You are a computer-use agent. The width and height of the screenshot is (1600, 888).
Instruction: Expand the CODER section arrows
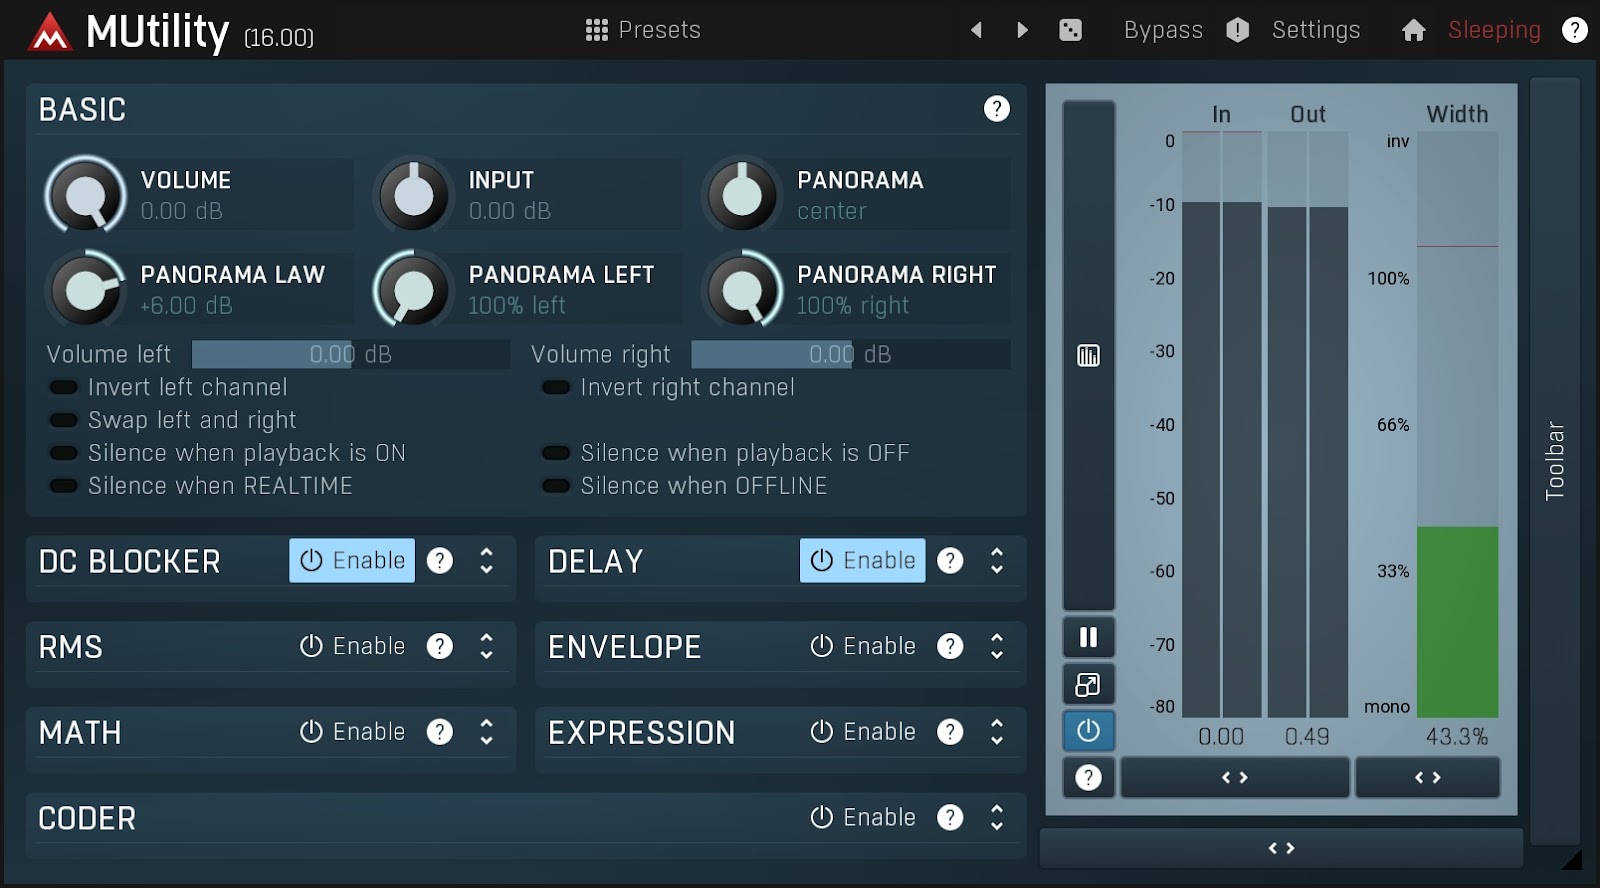997,818
